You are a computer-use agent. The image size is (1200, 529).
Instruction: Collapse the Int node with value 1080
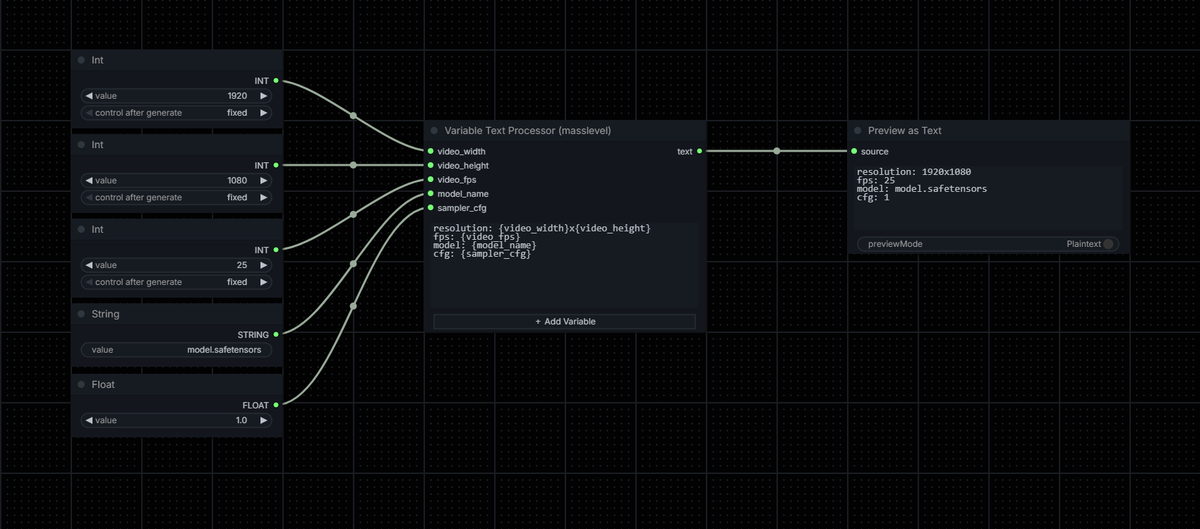point(81,145)
